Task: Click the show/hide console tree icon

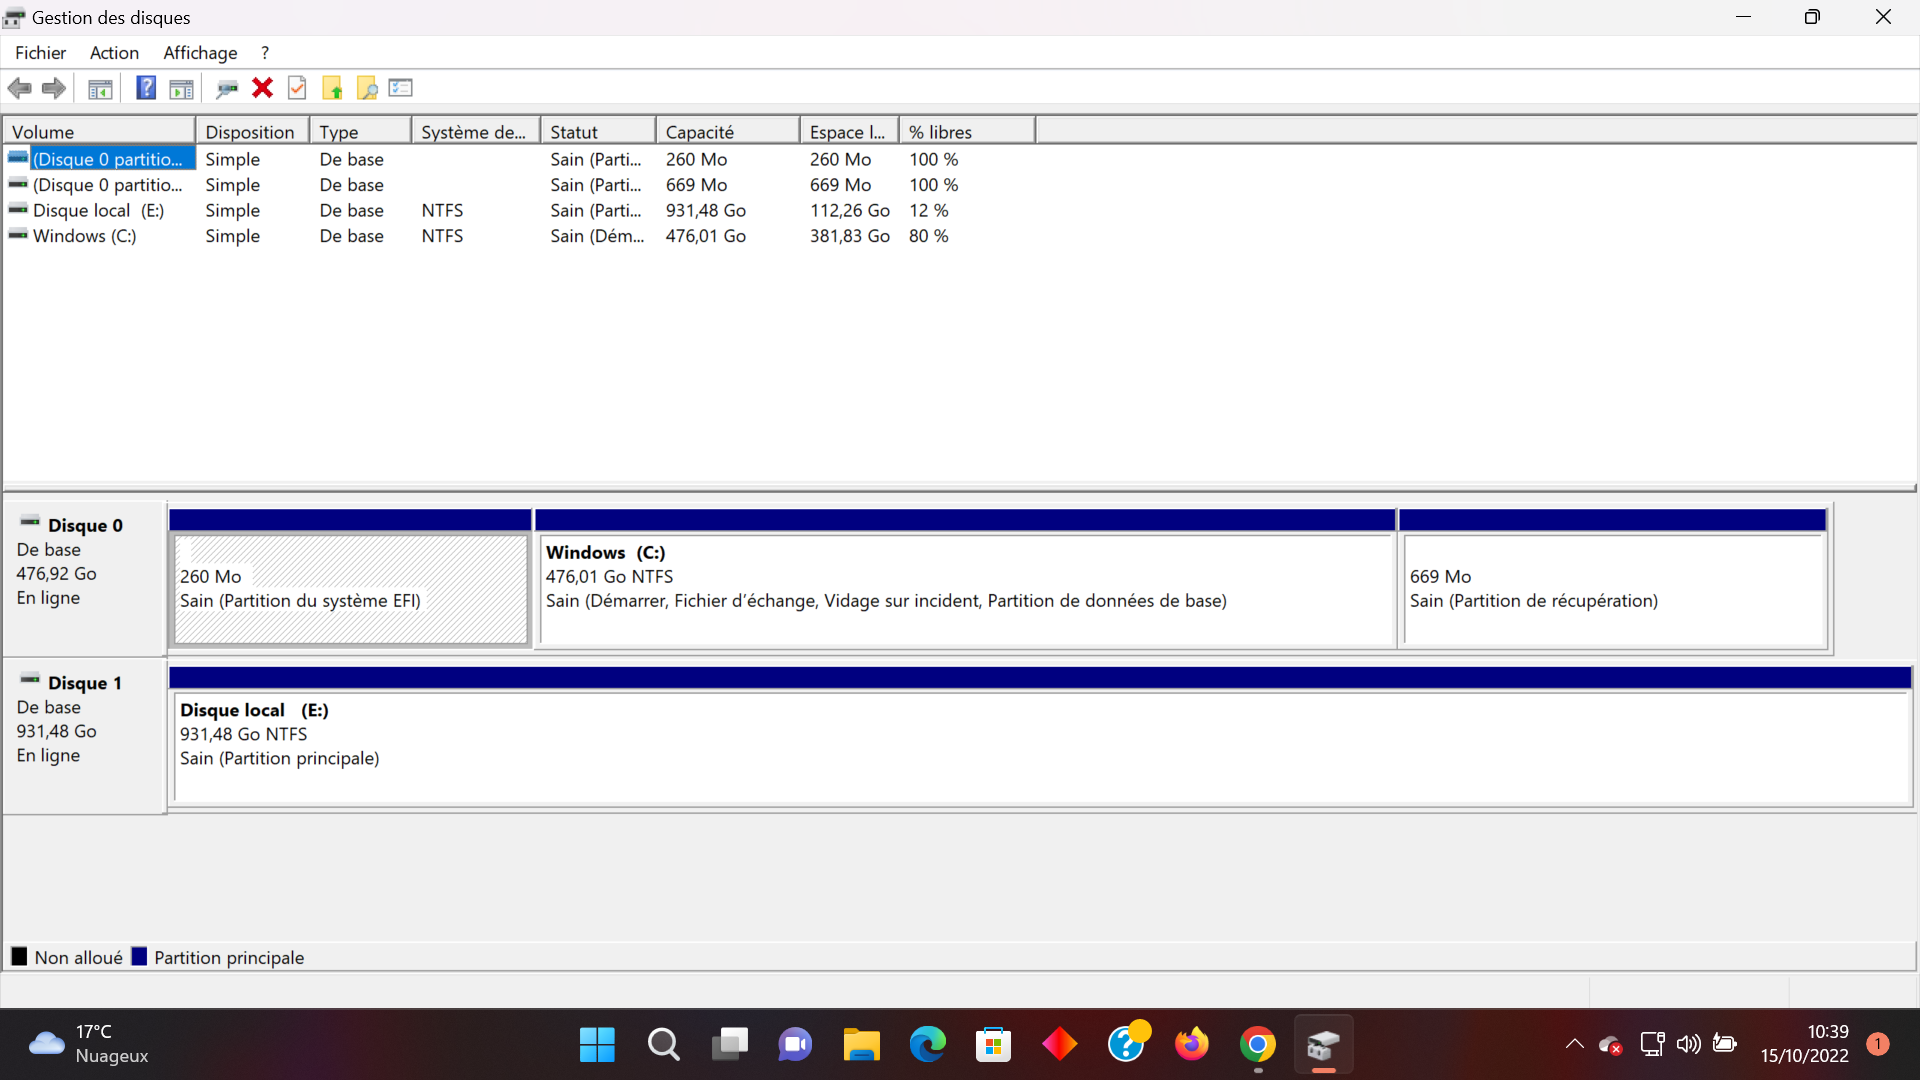Action: (100, 88)
